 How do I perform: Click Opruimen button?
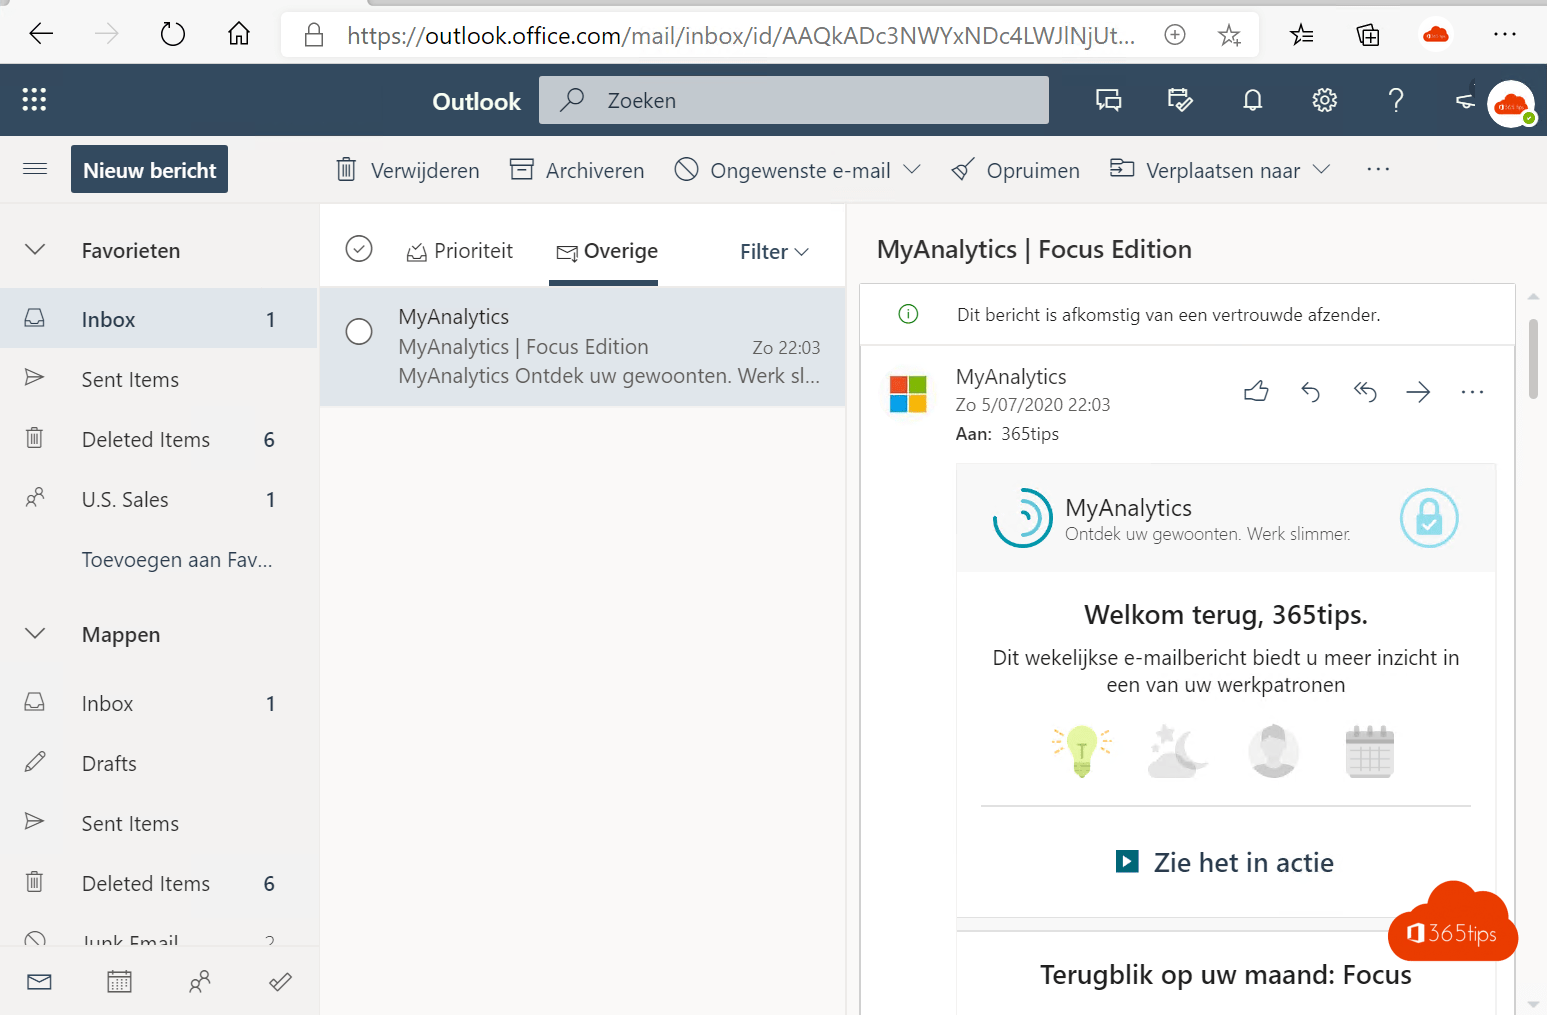(1015, 170)
